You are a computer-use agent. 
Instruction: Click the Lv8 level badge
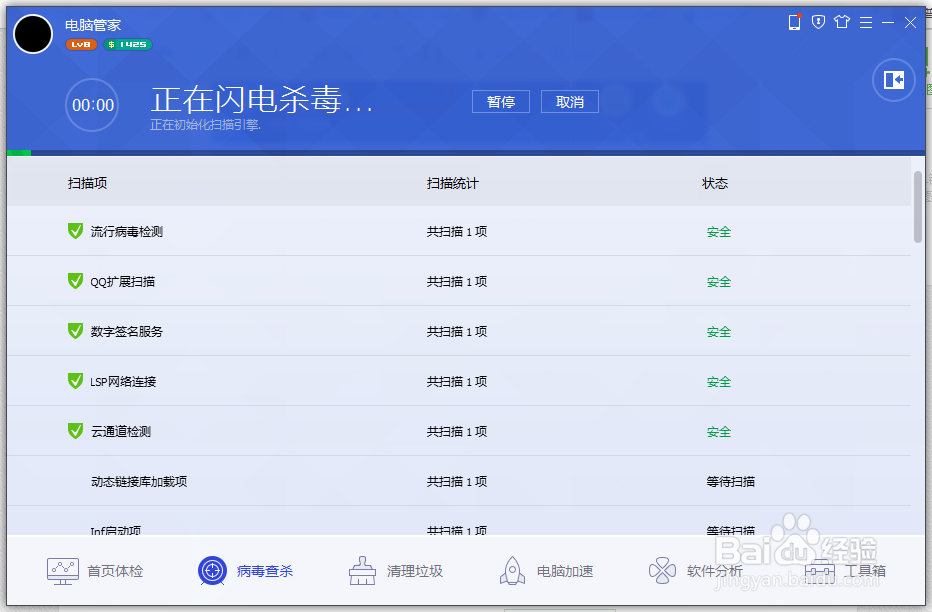pyautogui.click(x=81, y=45)
